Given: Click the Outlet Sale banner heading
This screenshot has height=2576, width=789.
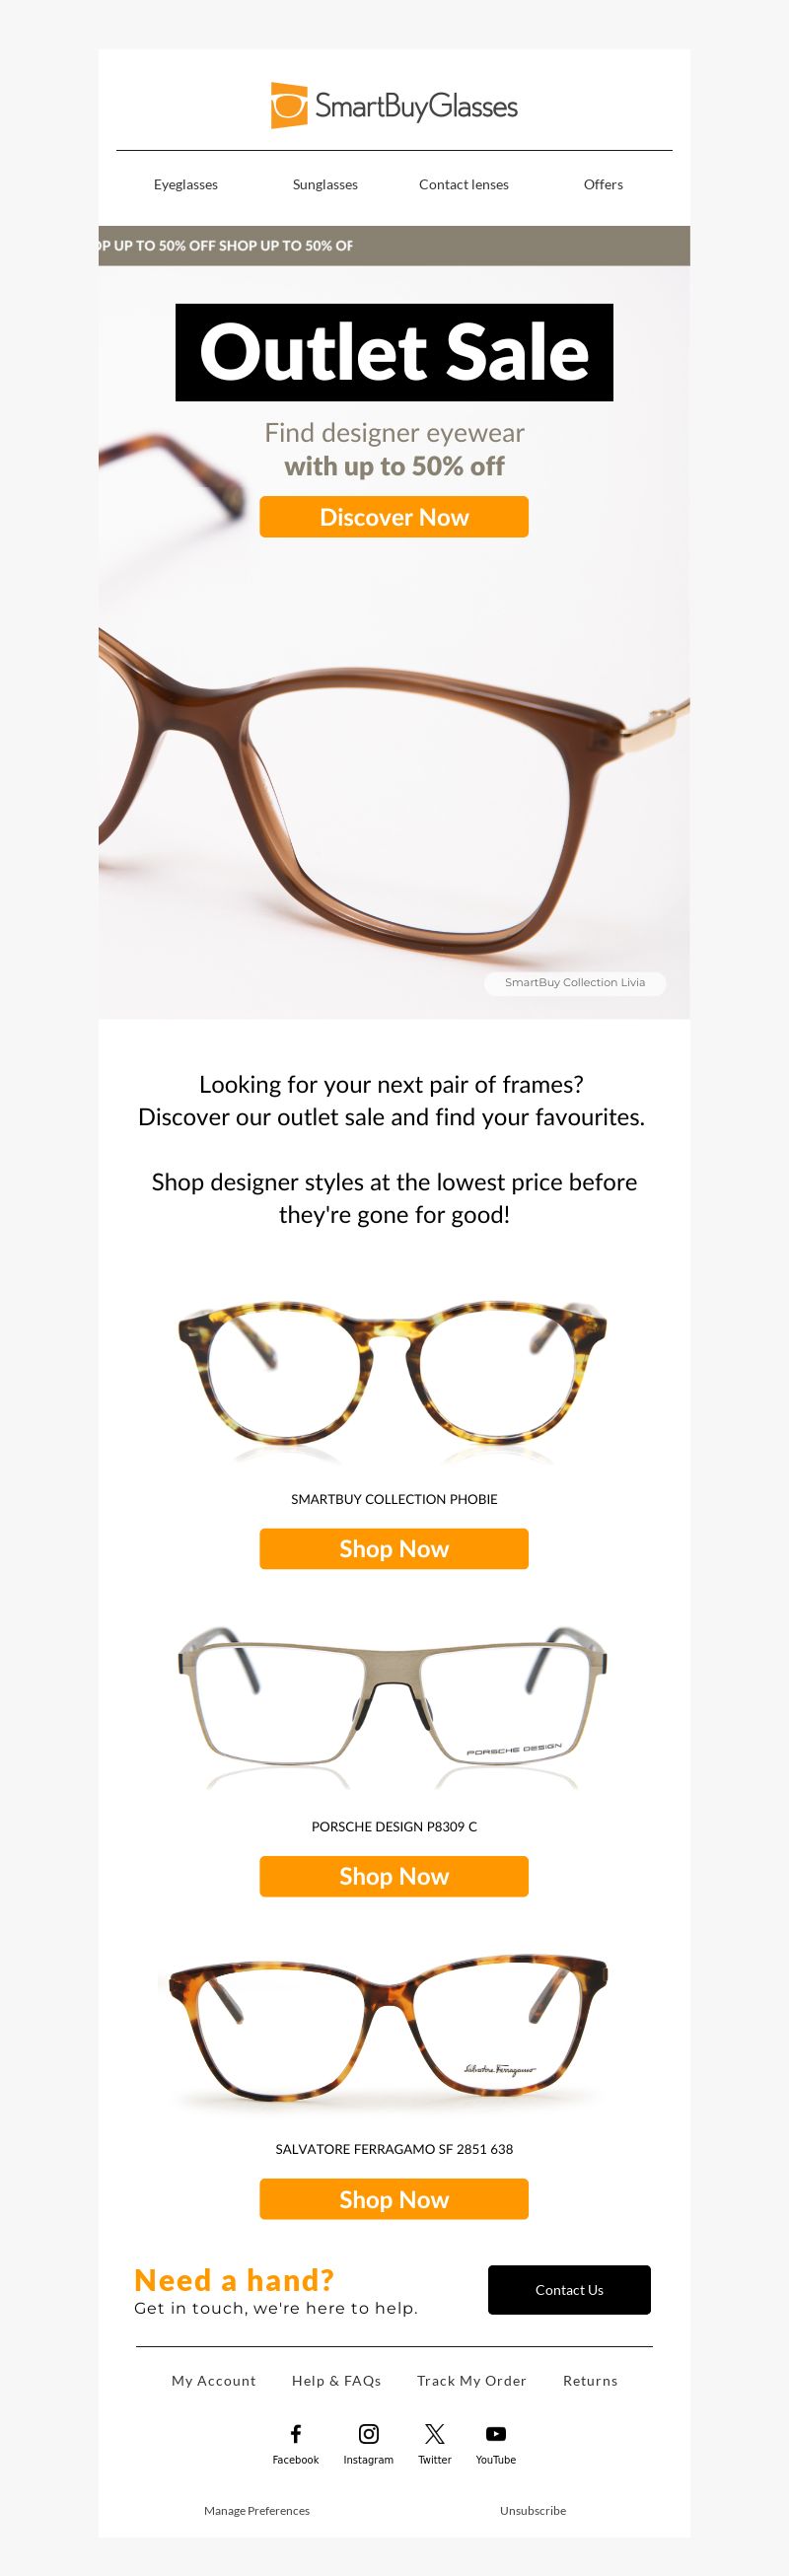Looking at the screenshot, I should coord(394,352).
